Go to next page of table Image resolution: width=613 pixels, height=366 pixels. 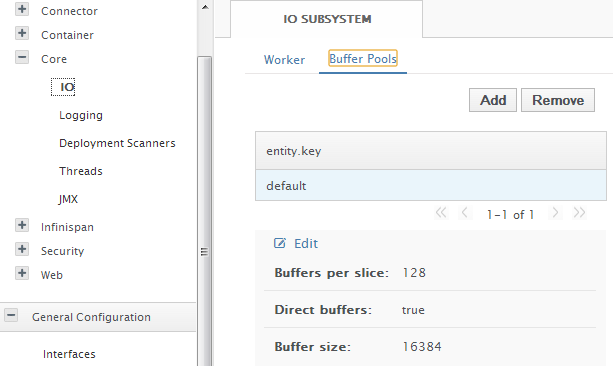(x=555, y=213)
